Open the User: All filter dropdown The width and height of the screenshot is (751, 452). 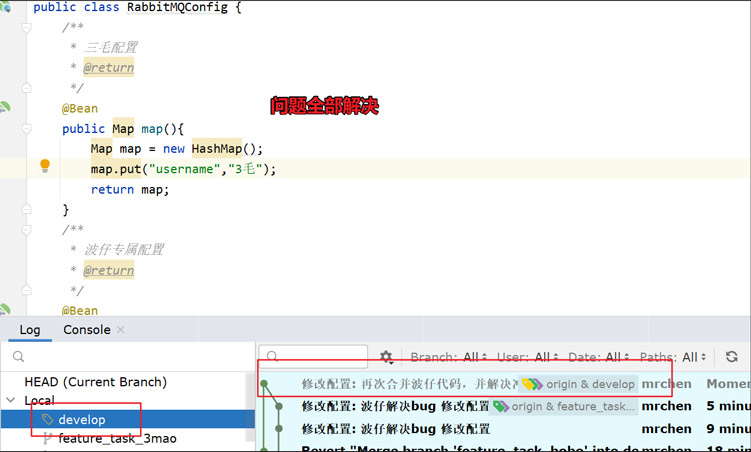pos(528,357)
